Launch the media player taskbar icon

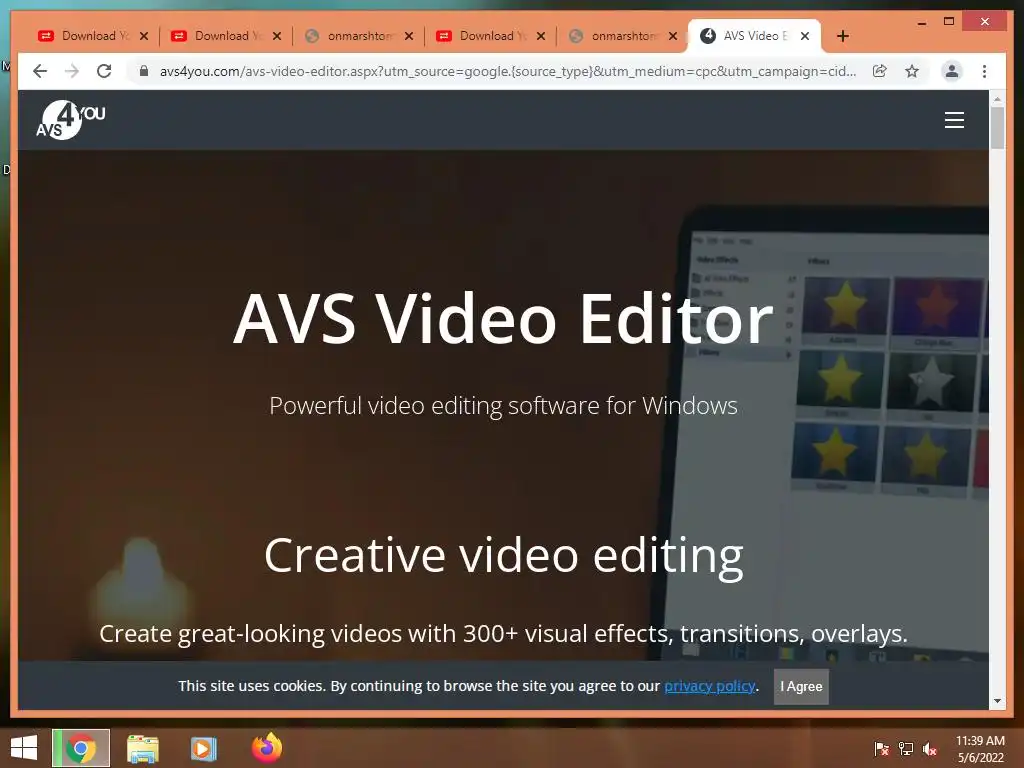[x=204, y=748]
